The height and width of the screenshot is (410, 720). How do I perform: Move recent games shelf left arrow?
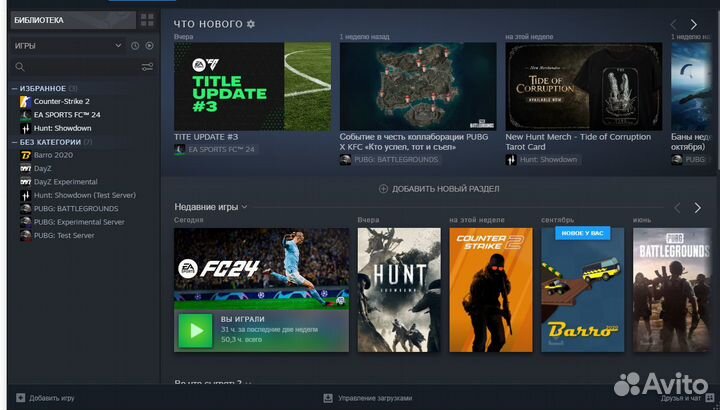point(677,208)
